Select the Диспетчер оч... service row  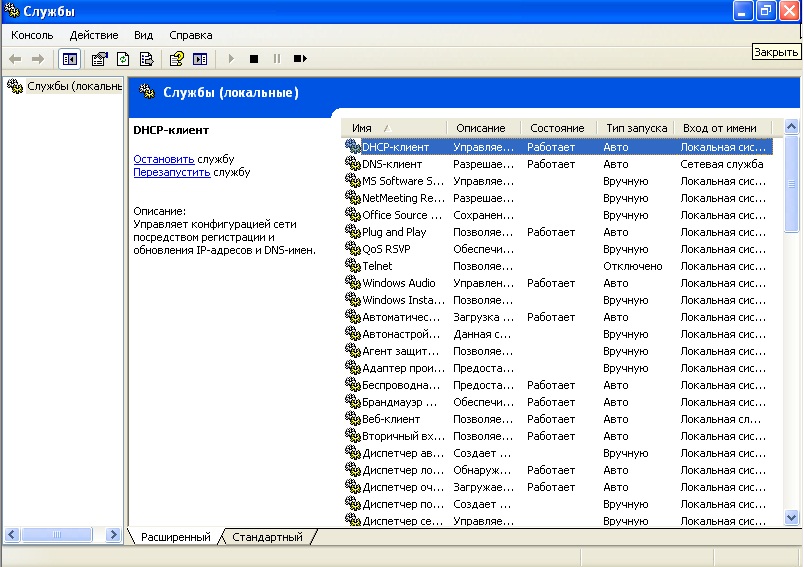click(x=557, y=487)
